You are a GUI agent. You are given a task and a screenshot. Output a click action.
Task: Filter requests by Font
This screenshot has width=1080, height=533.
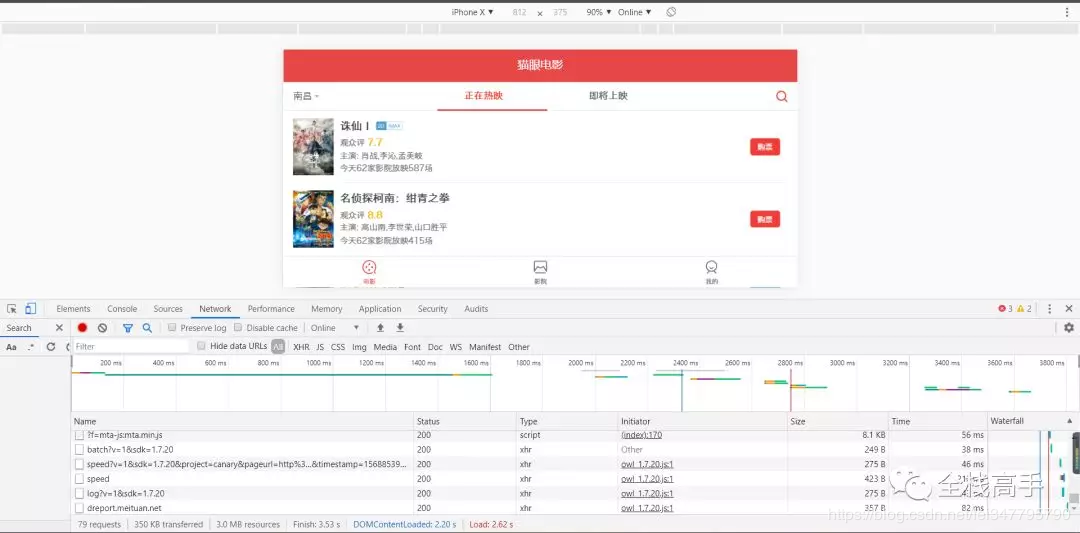413,347
